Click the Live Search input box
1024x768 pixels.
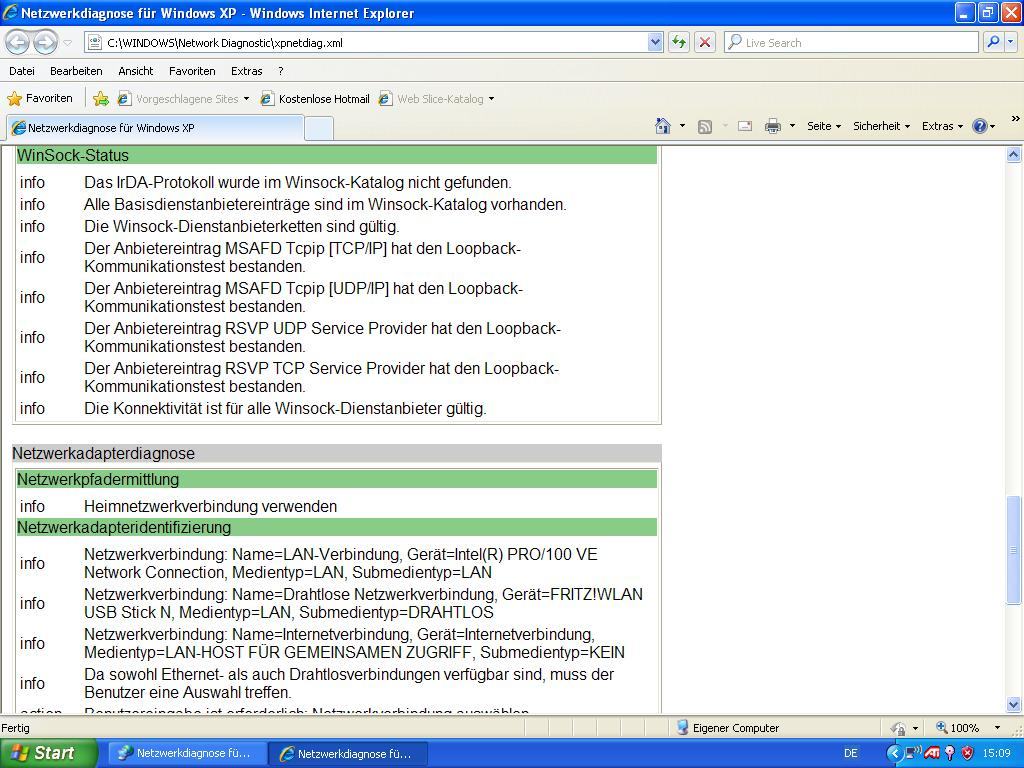[851, 42]
